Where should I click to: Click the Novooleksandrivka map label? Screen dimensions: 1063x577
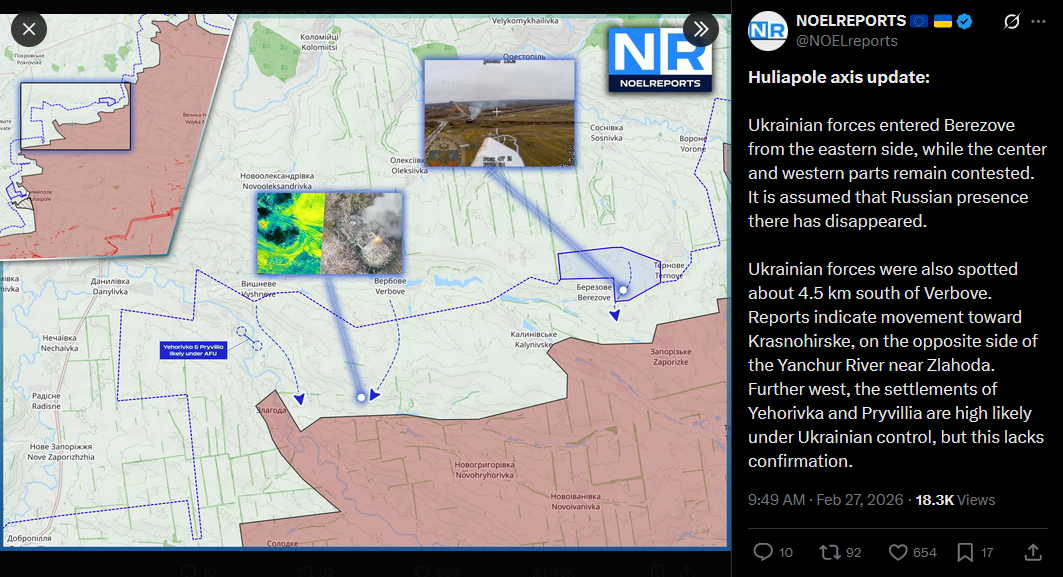[x=277, y=181]
